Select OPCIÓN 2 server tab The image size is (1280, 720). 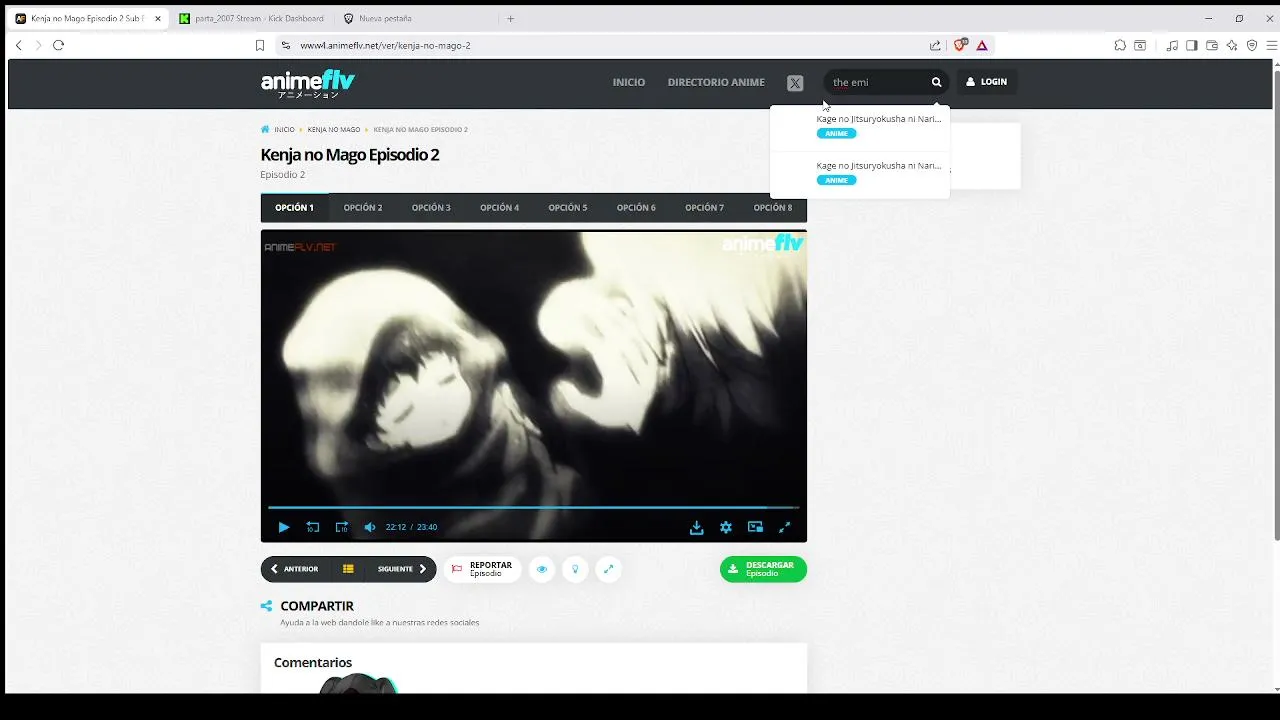pos(363,208)
